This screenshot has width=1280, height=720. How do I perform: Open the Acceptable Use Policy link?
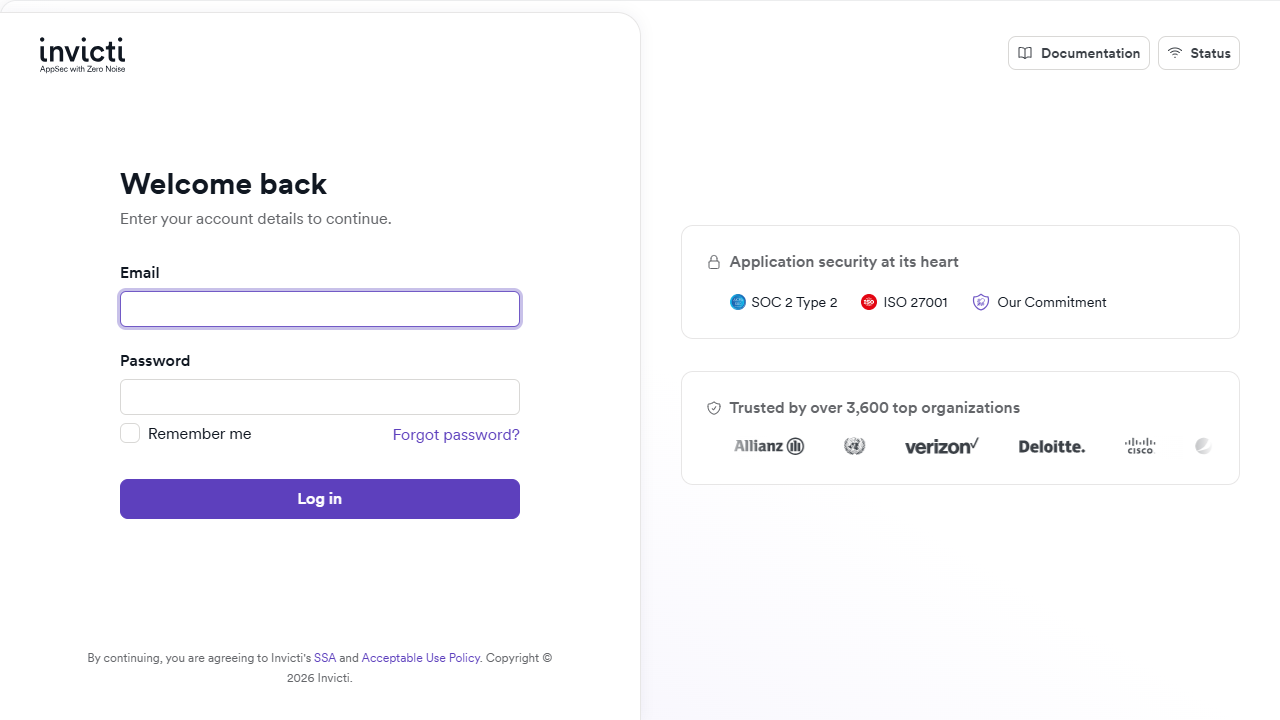[421, 658]
